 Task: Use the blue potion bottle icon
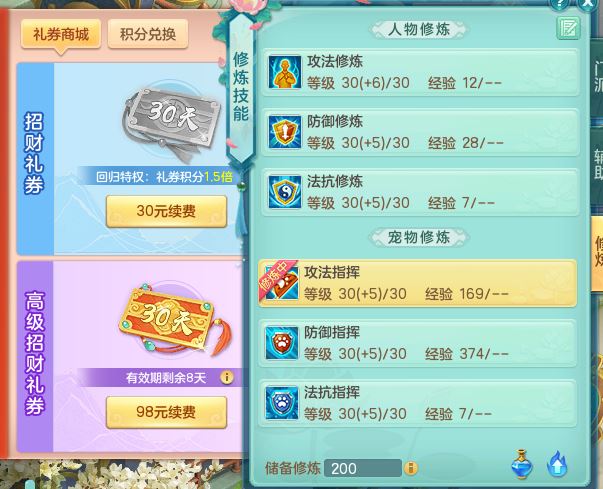click(x=522, y=464)
